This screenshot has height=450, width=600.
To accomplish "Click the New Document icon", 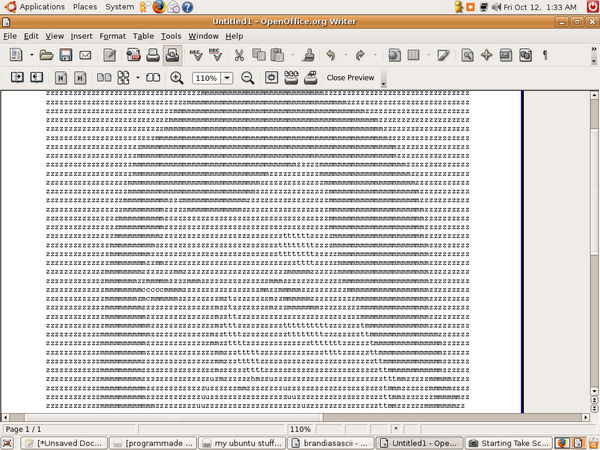I will (16, 55).
